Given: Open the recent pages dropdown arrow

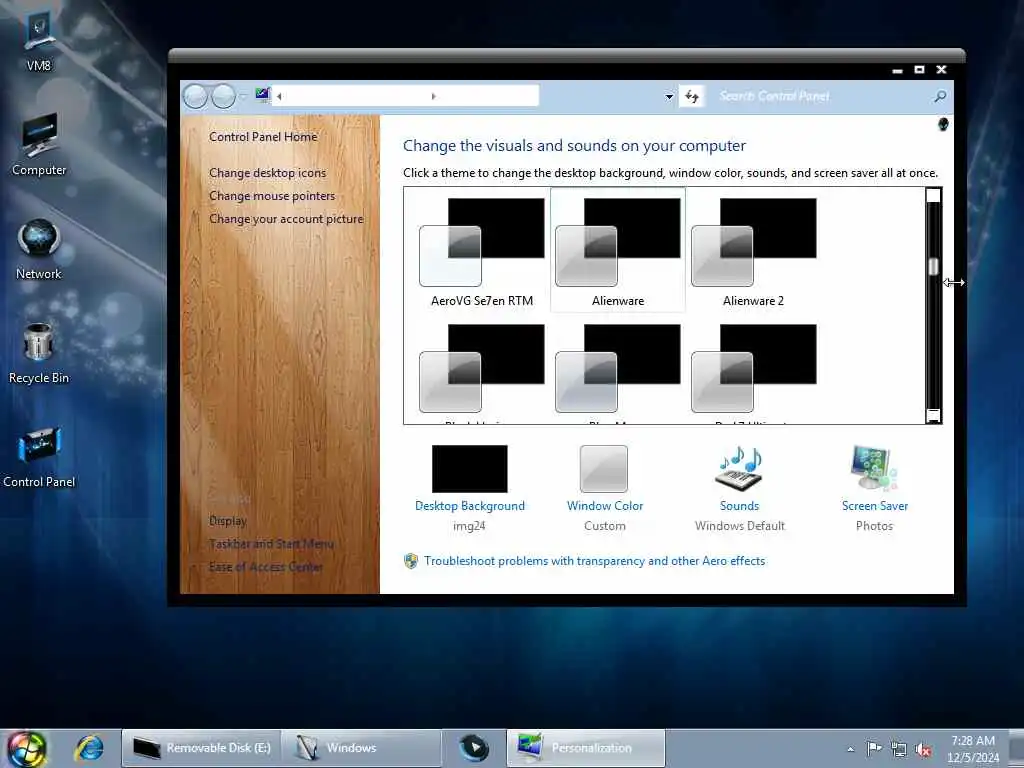Looking at the screenshot, I should pyautogui.click(x=243, y=96).
